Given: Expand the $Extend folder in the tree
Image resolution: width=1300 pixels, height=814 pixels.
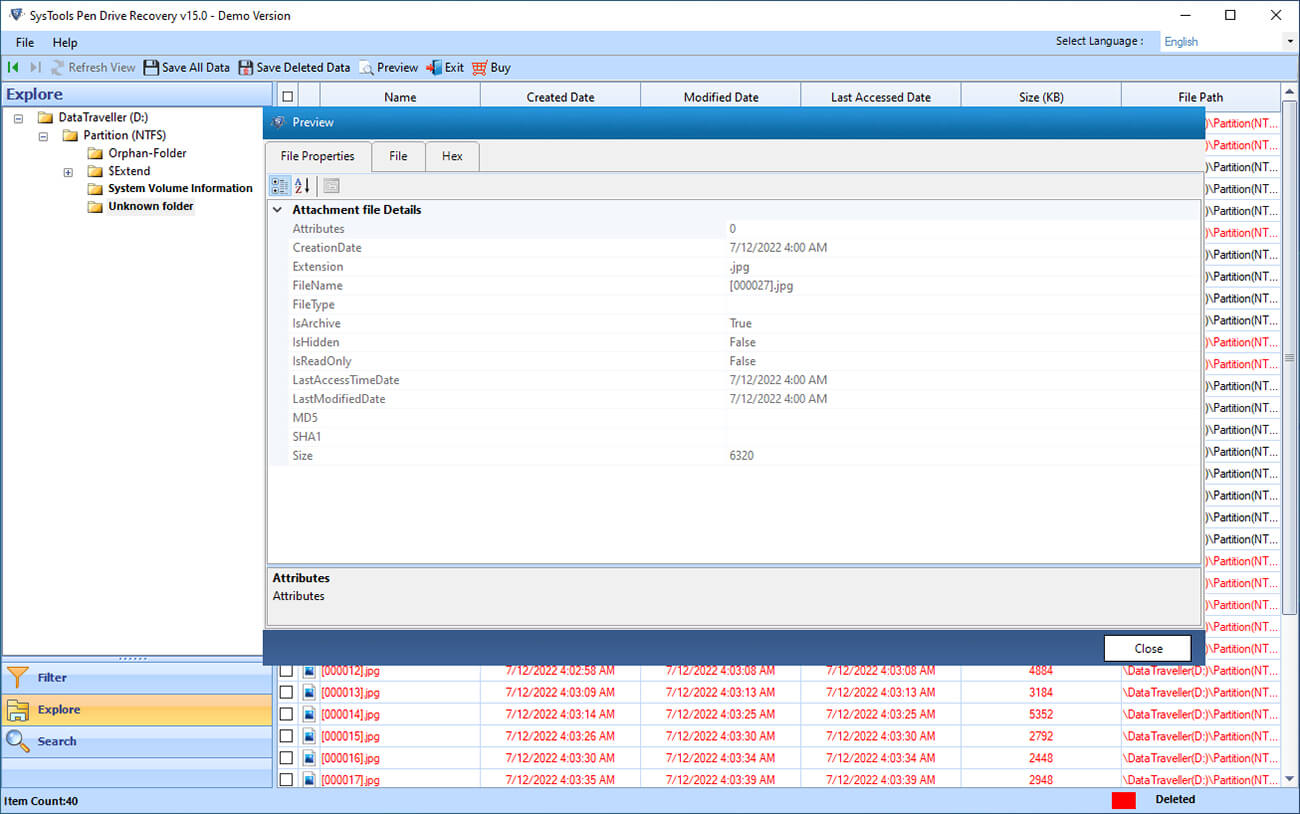Looking at the screenshot, I should coord(68,171).
